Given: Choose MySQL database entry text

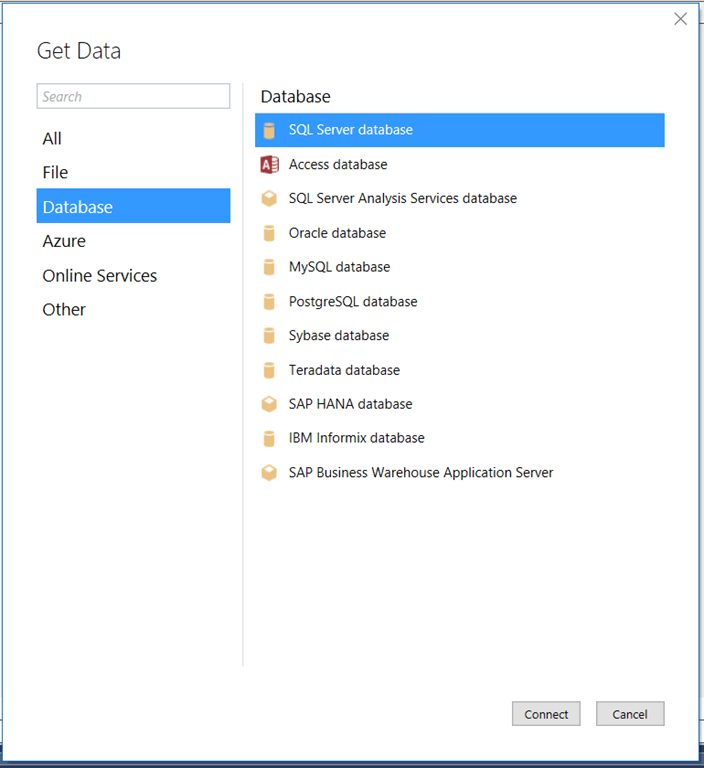Looking at the screenshot, I should point(340,267).
